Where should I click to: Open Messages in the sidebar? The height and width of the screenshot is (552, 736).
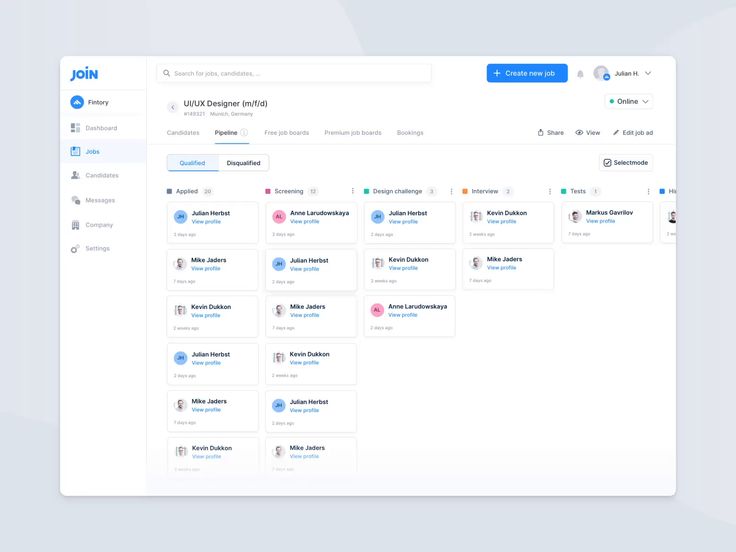93,200
